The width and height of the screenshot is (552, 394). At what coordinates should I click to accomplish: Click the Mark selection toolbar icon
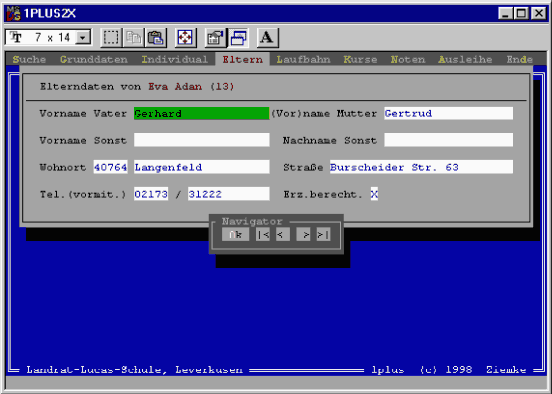(x=111, y=37)
